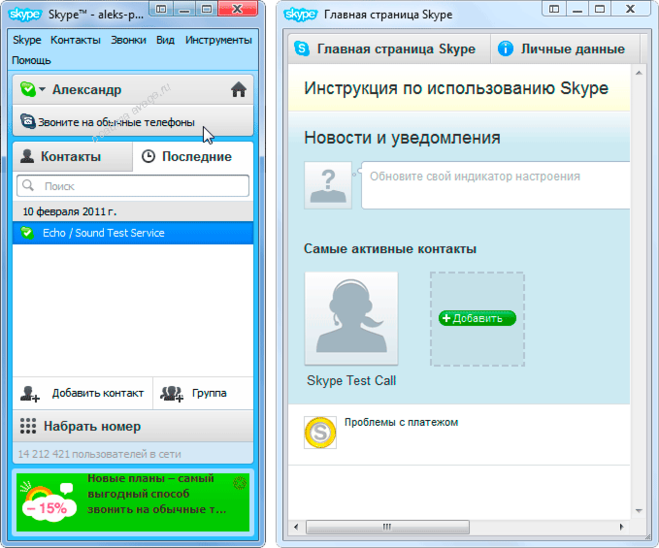Click the clock icon on Последние tab
The width and height of the screenshot is (659, 548).
(148, 156)
